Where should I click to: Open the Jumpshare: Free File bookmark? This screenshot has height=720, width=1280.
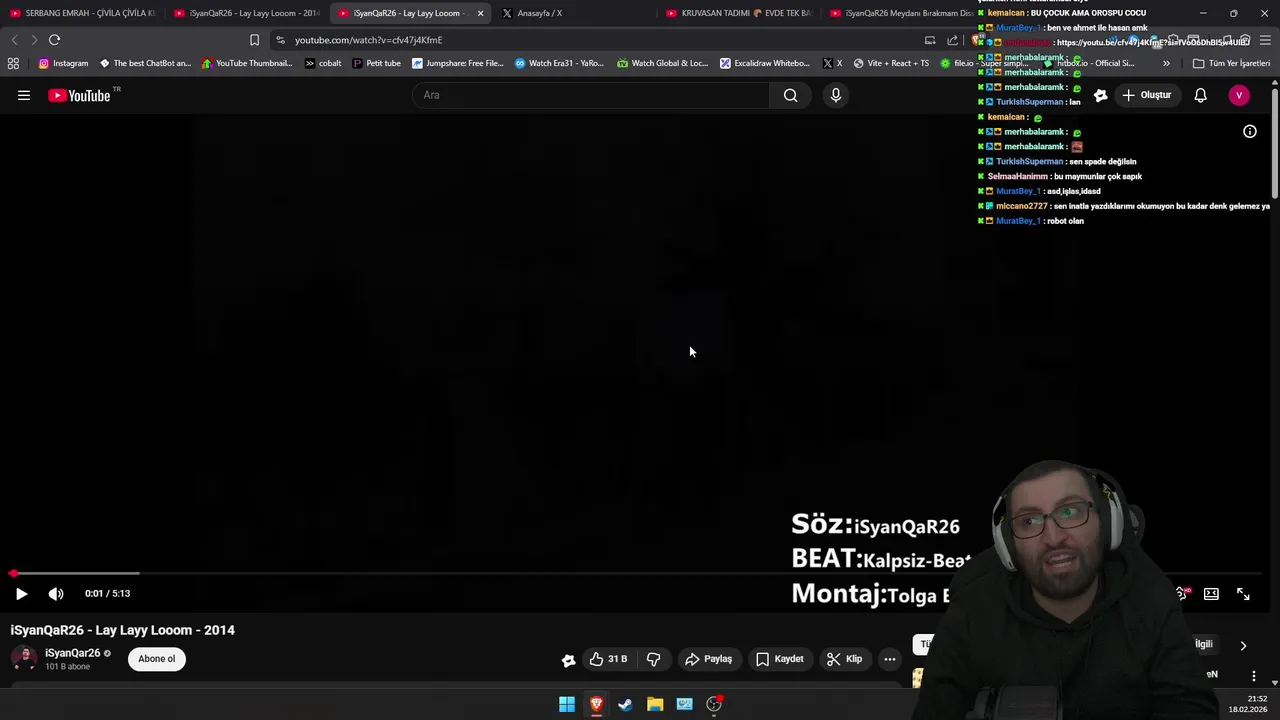[x=457, y=63]
